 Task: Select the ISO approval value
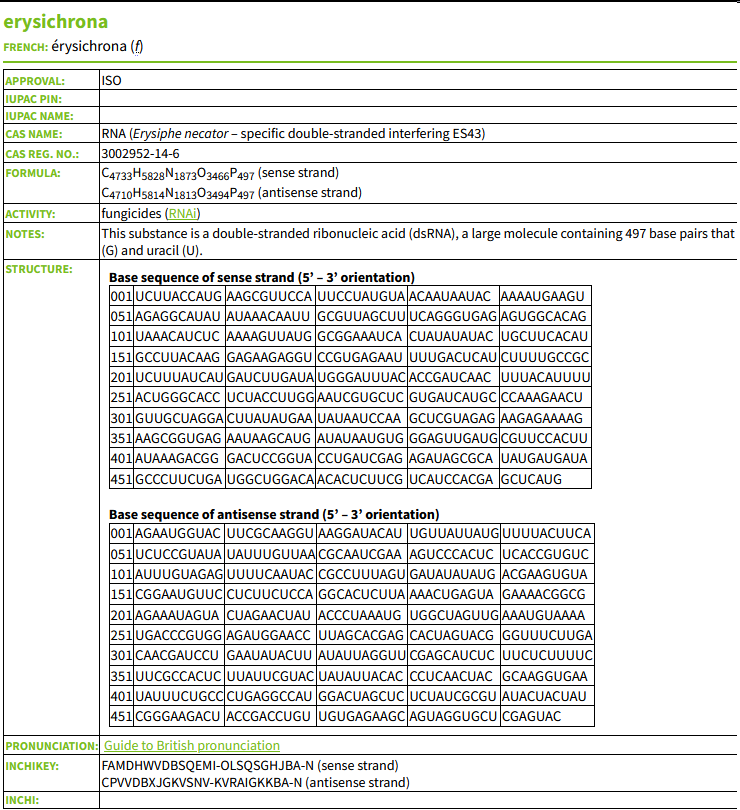point(112,80)
